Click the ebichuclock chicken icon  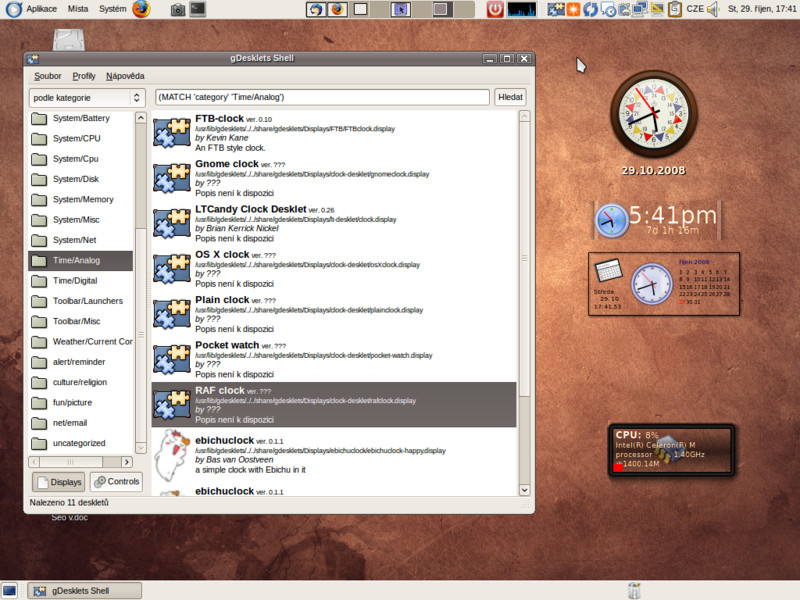click(171, 456)
